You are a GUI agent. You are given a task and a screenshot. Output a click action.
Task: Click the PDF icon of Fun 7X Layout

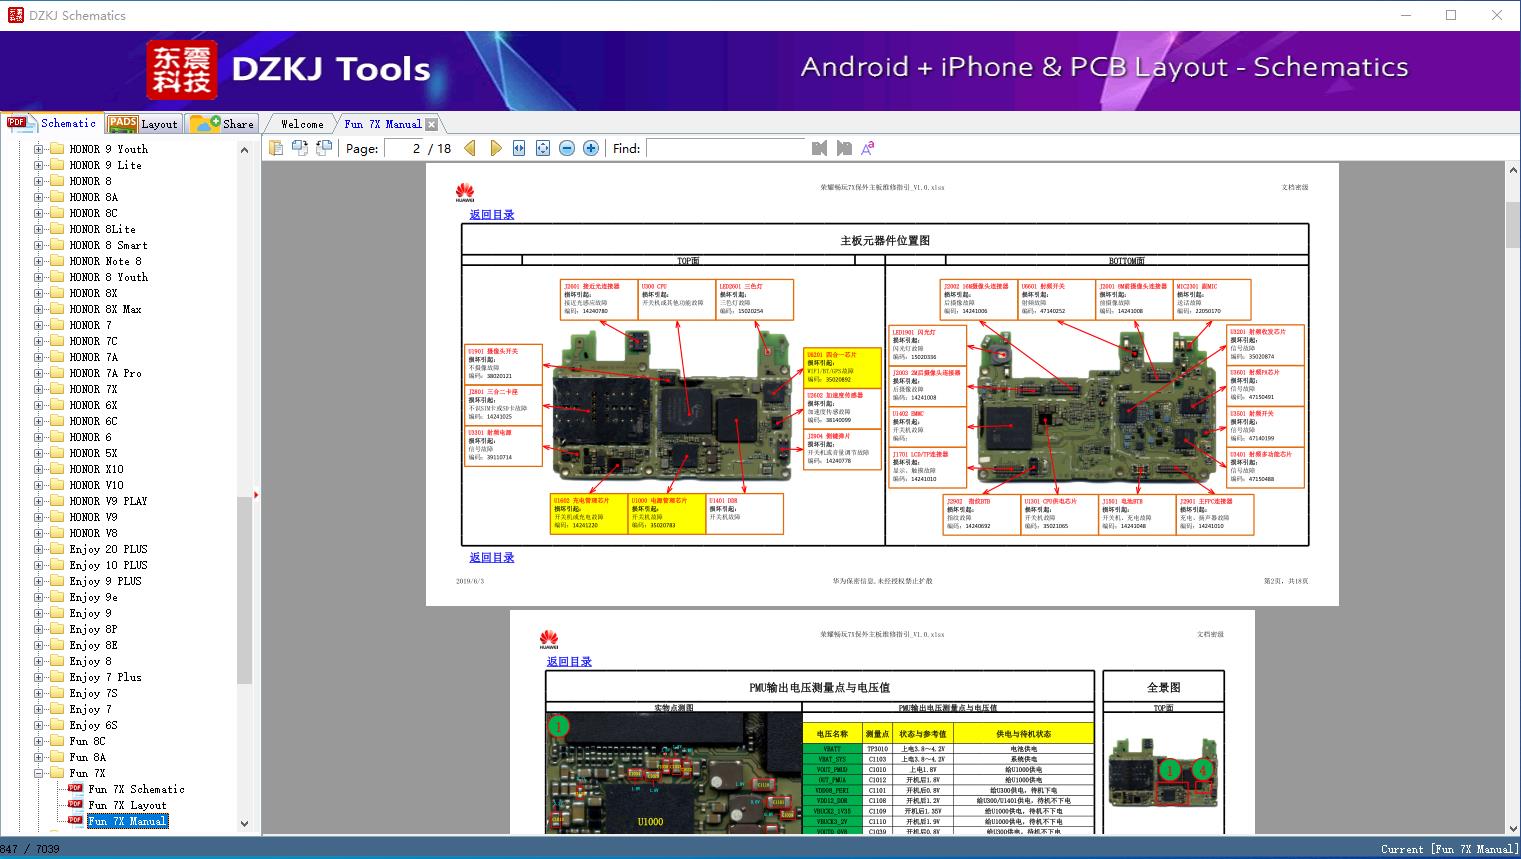(75, 805)
